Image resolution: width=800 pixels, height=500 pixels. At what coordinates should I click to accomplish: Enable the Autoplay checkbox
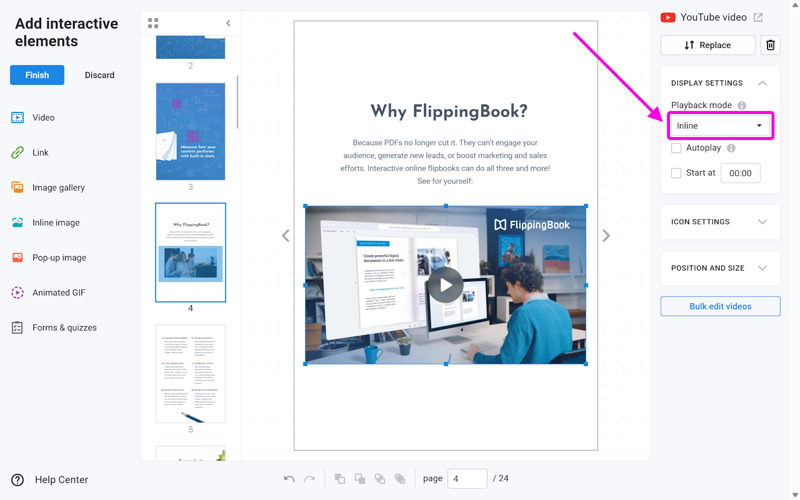[676, 148]
